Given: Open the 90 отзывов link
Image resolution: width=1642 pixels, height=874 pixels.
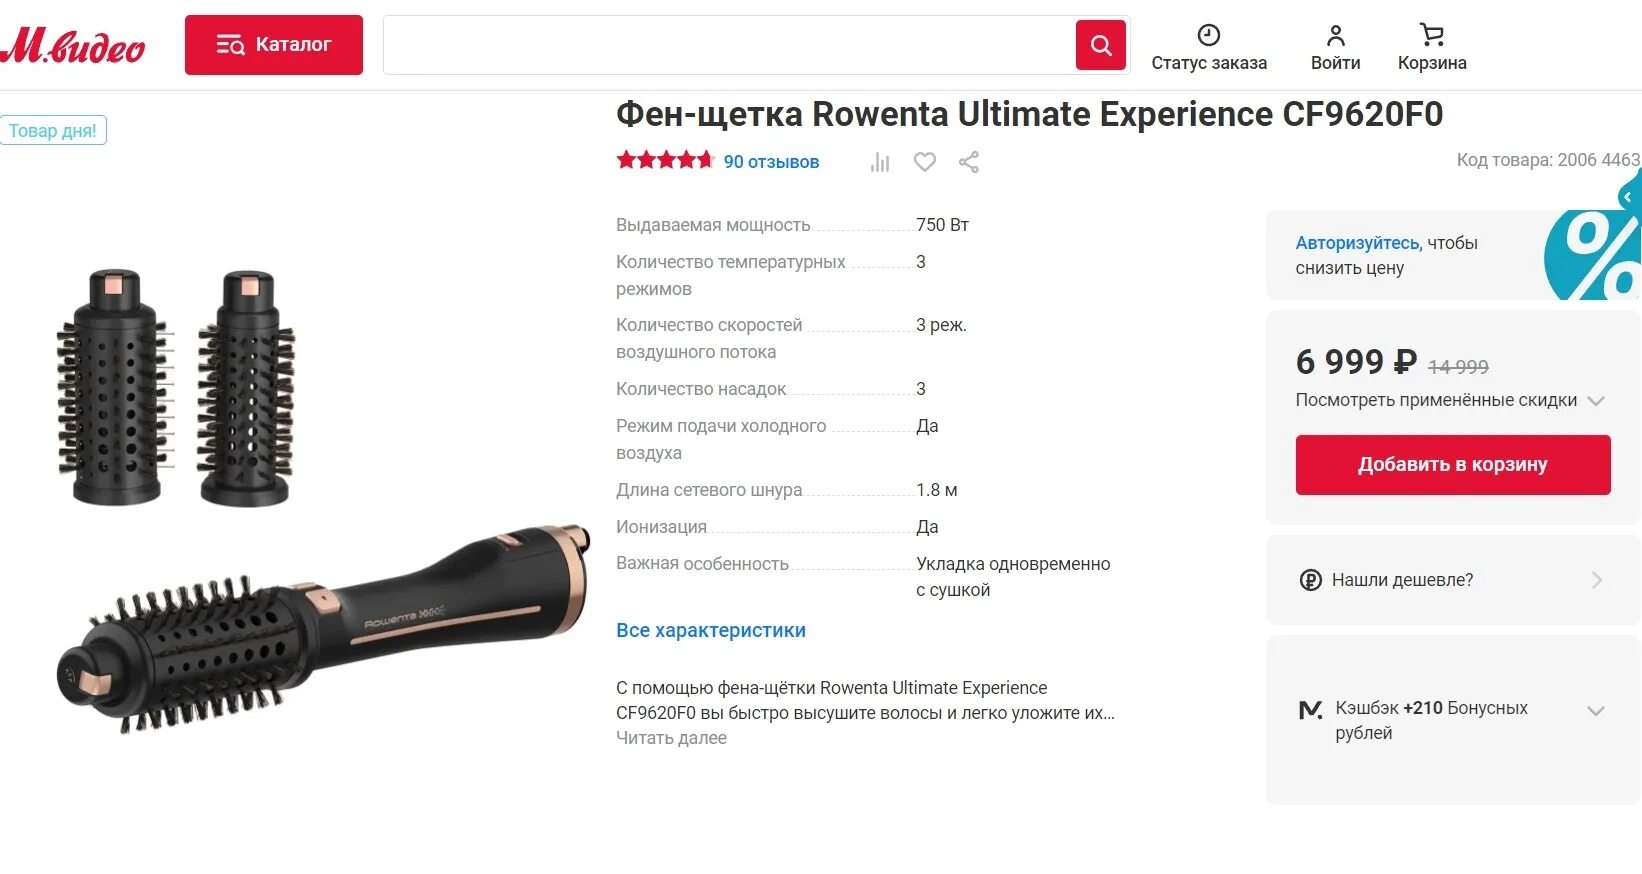Looking at the screenshot, I should (771, 162).
